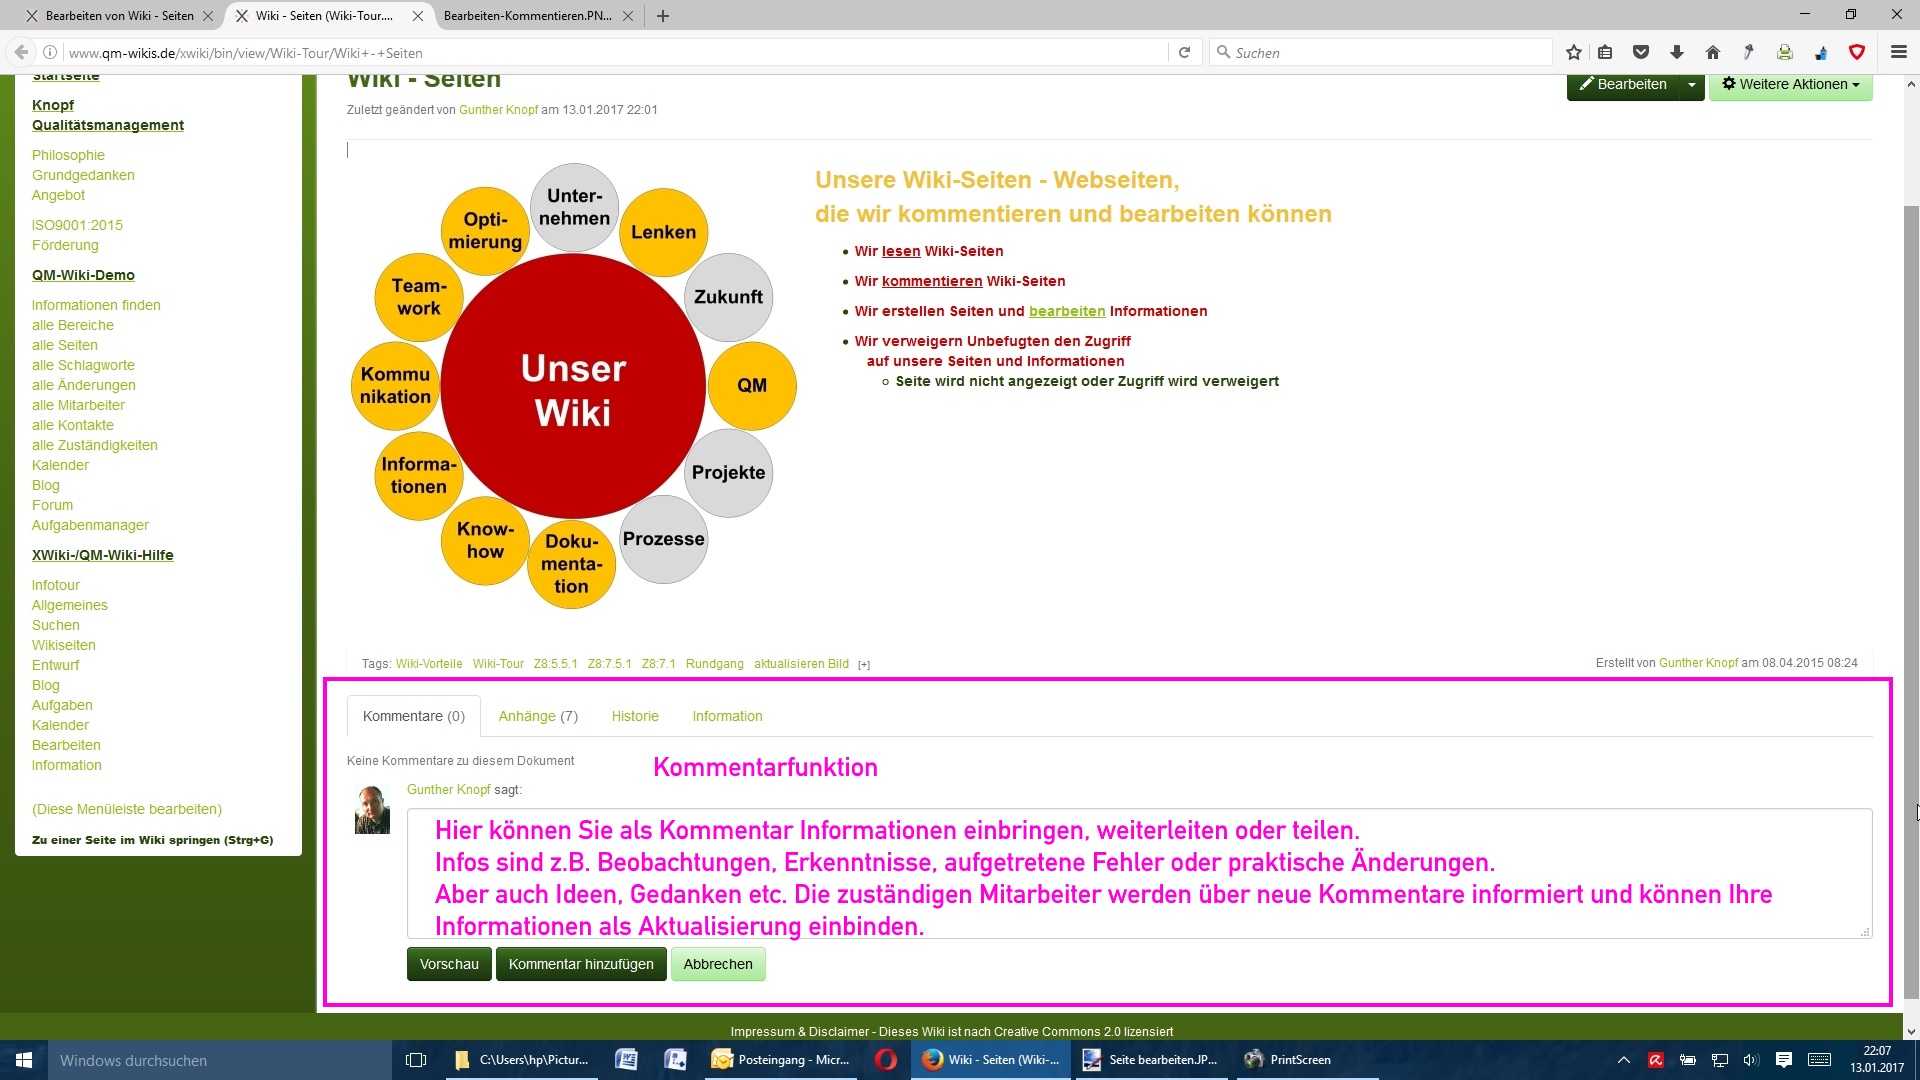Open the Pocket save icon
Viewport: 1920px width, 1080px height.
[1640, 53]
